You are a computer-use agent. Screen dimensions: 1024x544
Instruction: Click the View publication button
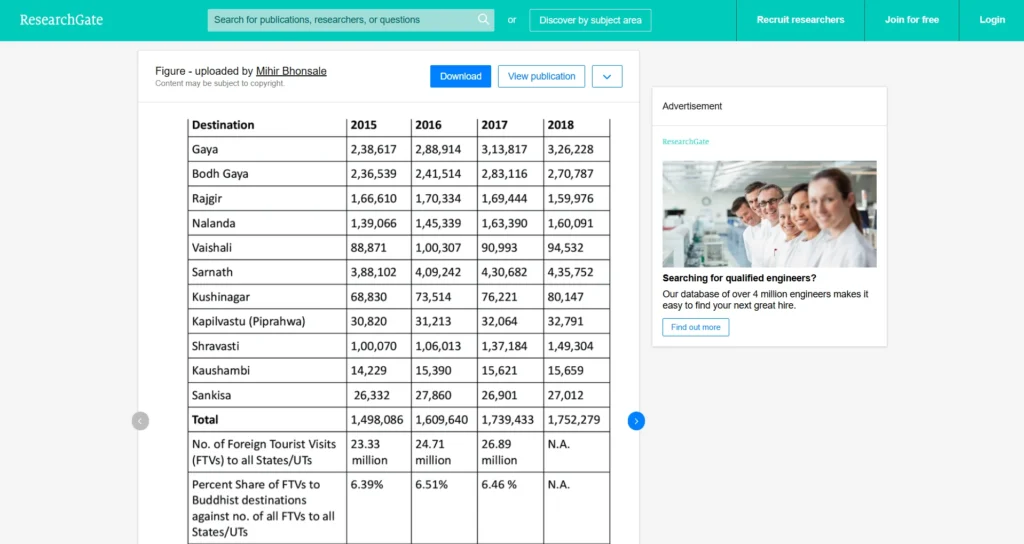point(541,77)
